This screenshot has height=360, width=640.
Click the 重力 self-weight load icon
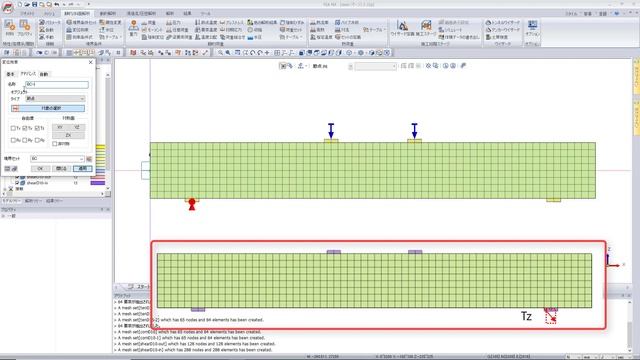click(x=133, y=28)
